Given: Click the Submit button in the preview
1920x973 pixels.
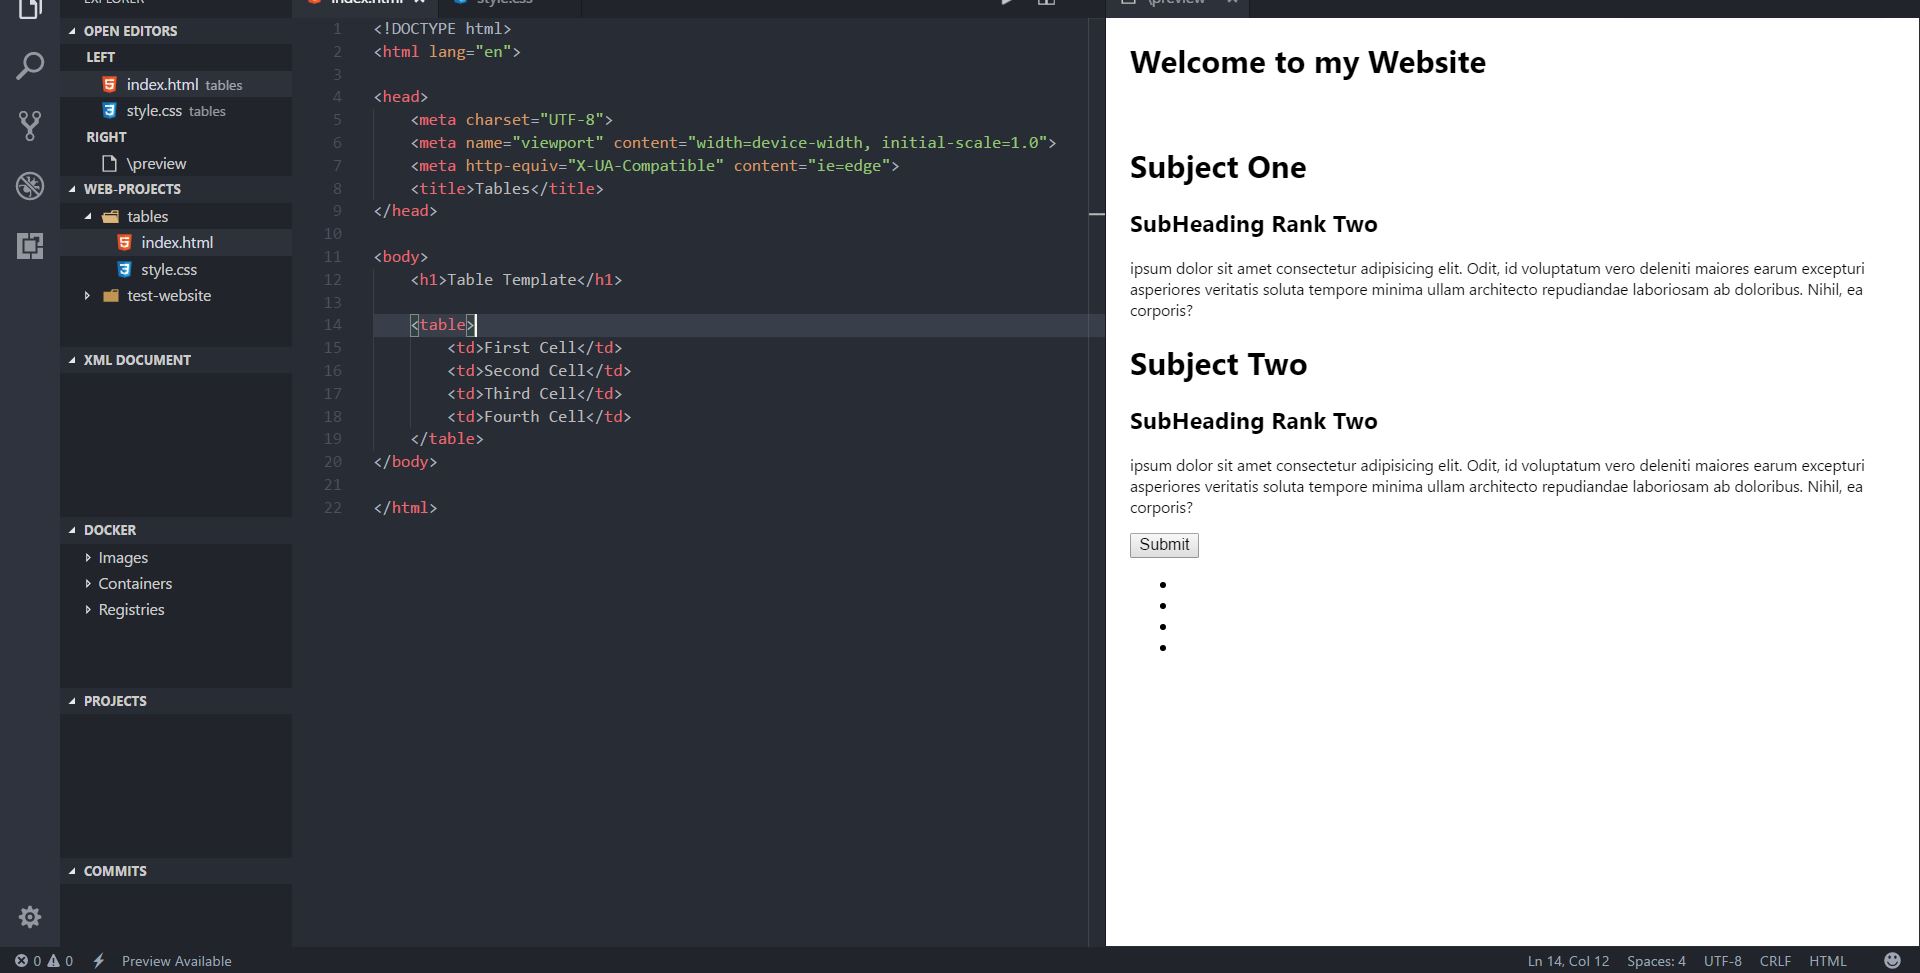Looking at the screenshot, I should coord(1163,545).
